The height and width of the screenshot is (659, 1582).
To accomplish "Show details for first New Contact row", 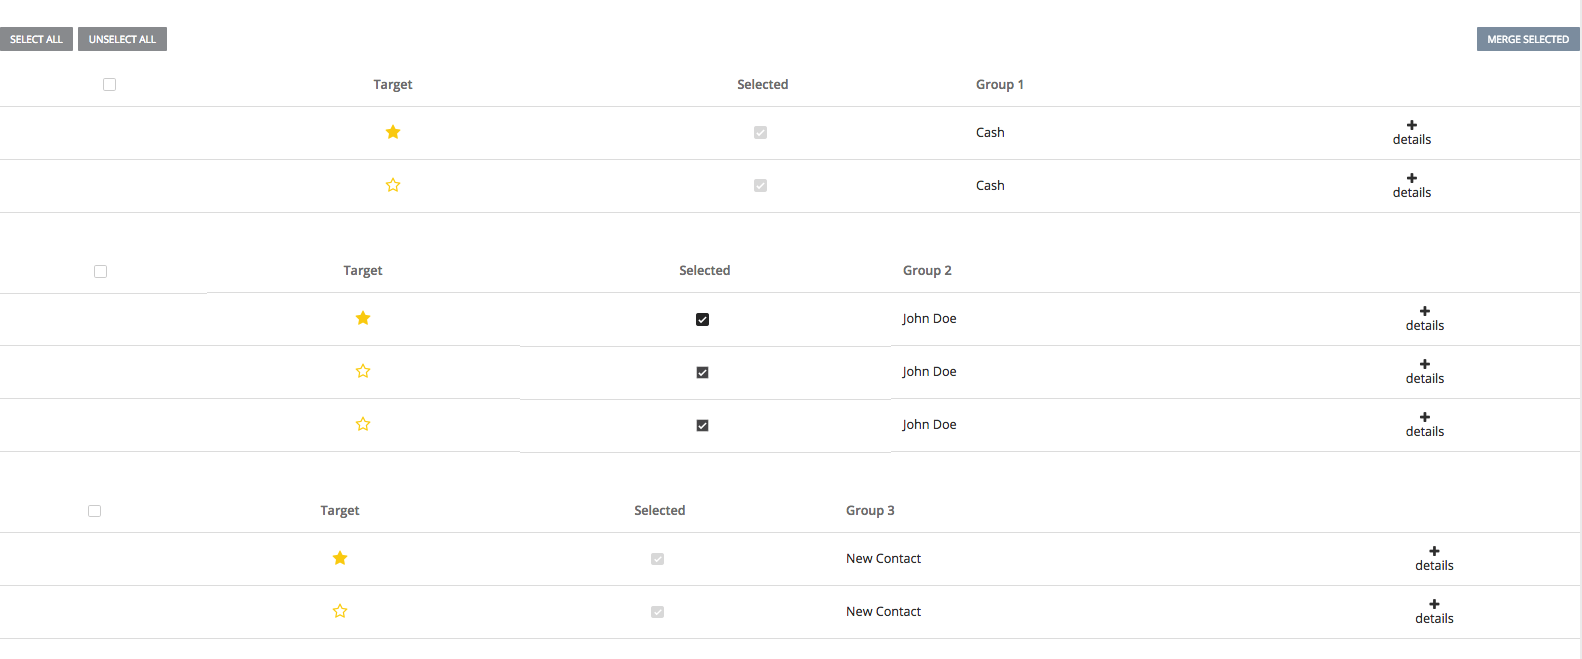I will coord(1434,558).
